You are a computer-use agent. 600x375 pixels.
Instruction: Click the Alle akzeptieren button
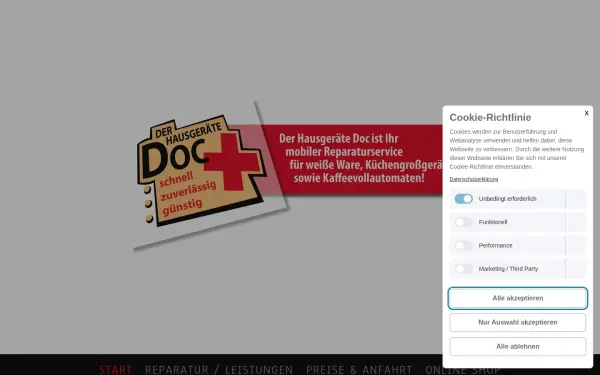pos(518,298)
